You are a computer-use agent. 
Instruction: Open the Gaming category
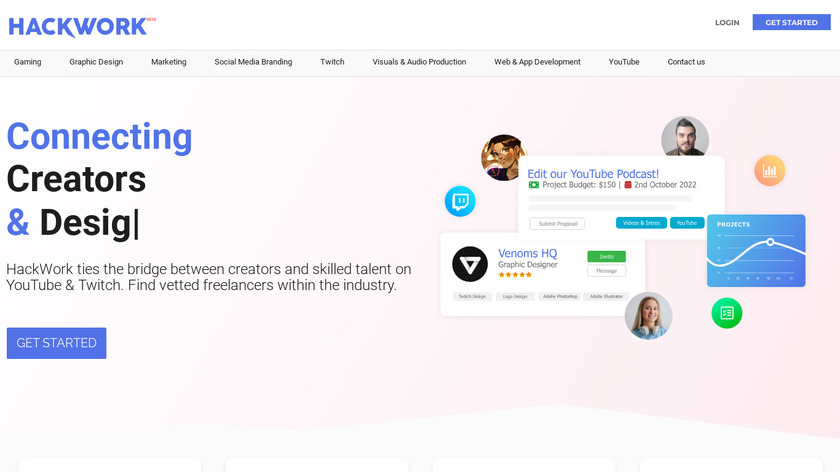pyautogui.click(x=27, y=62)
